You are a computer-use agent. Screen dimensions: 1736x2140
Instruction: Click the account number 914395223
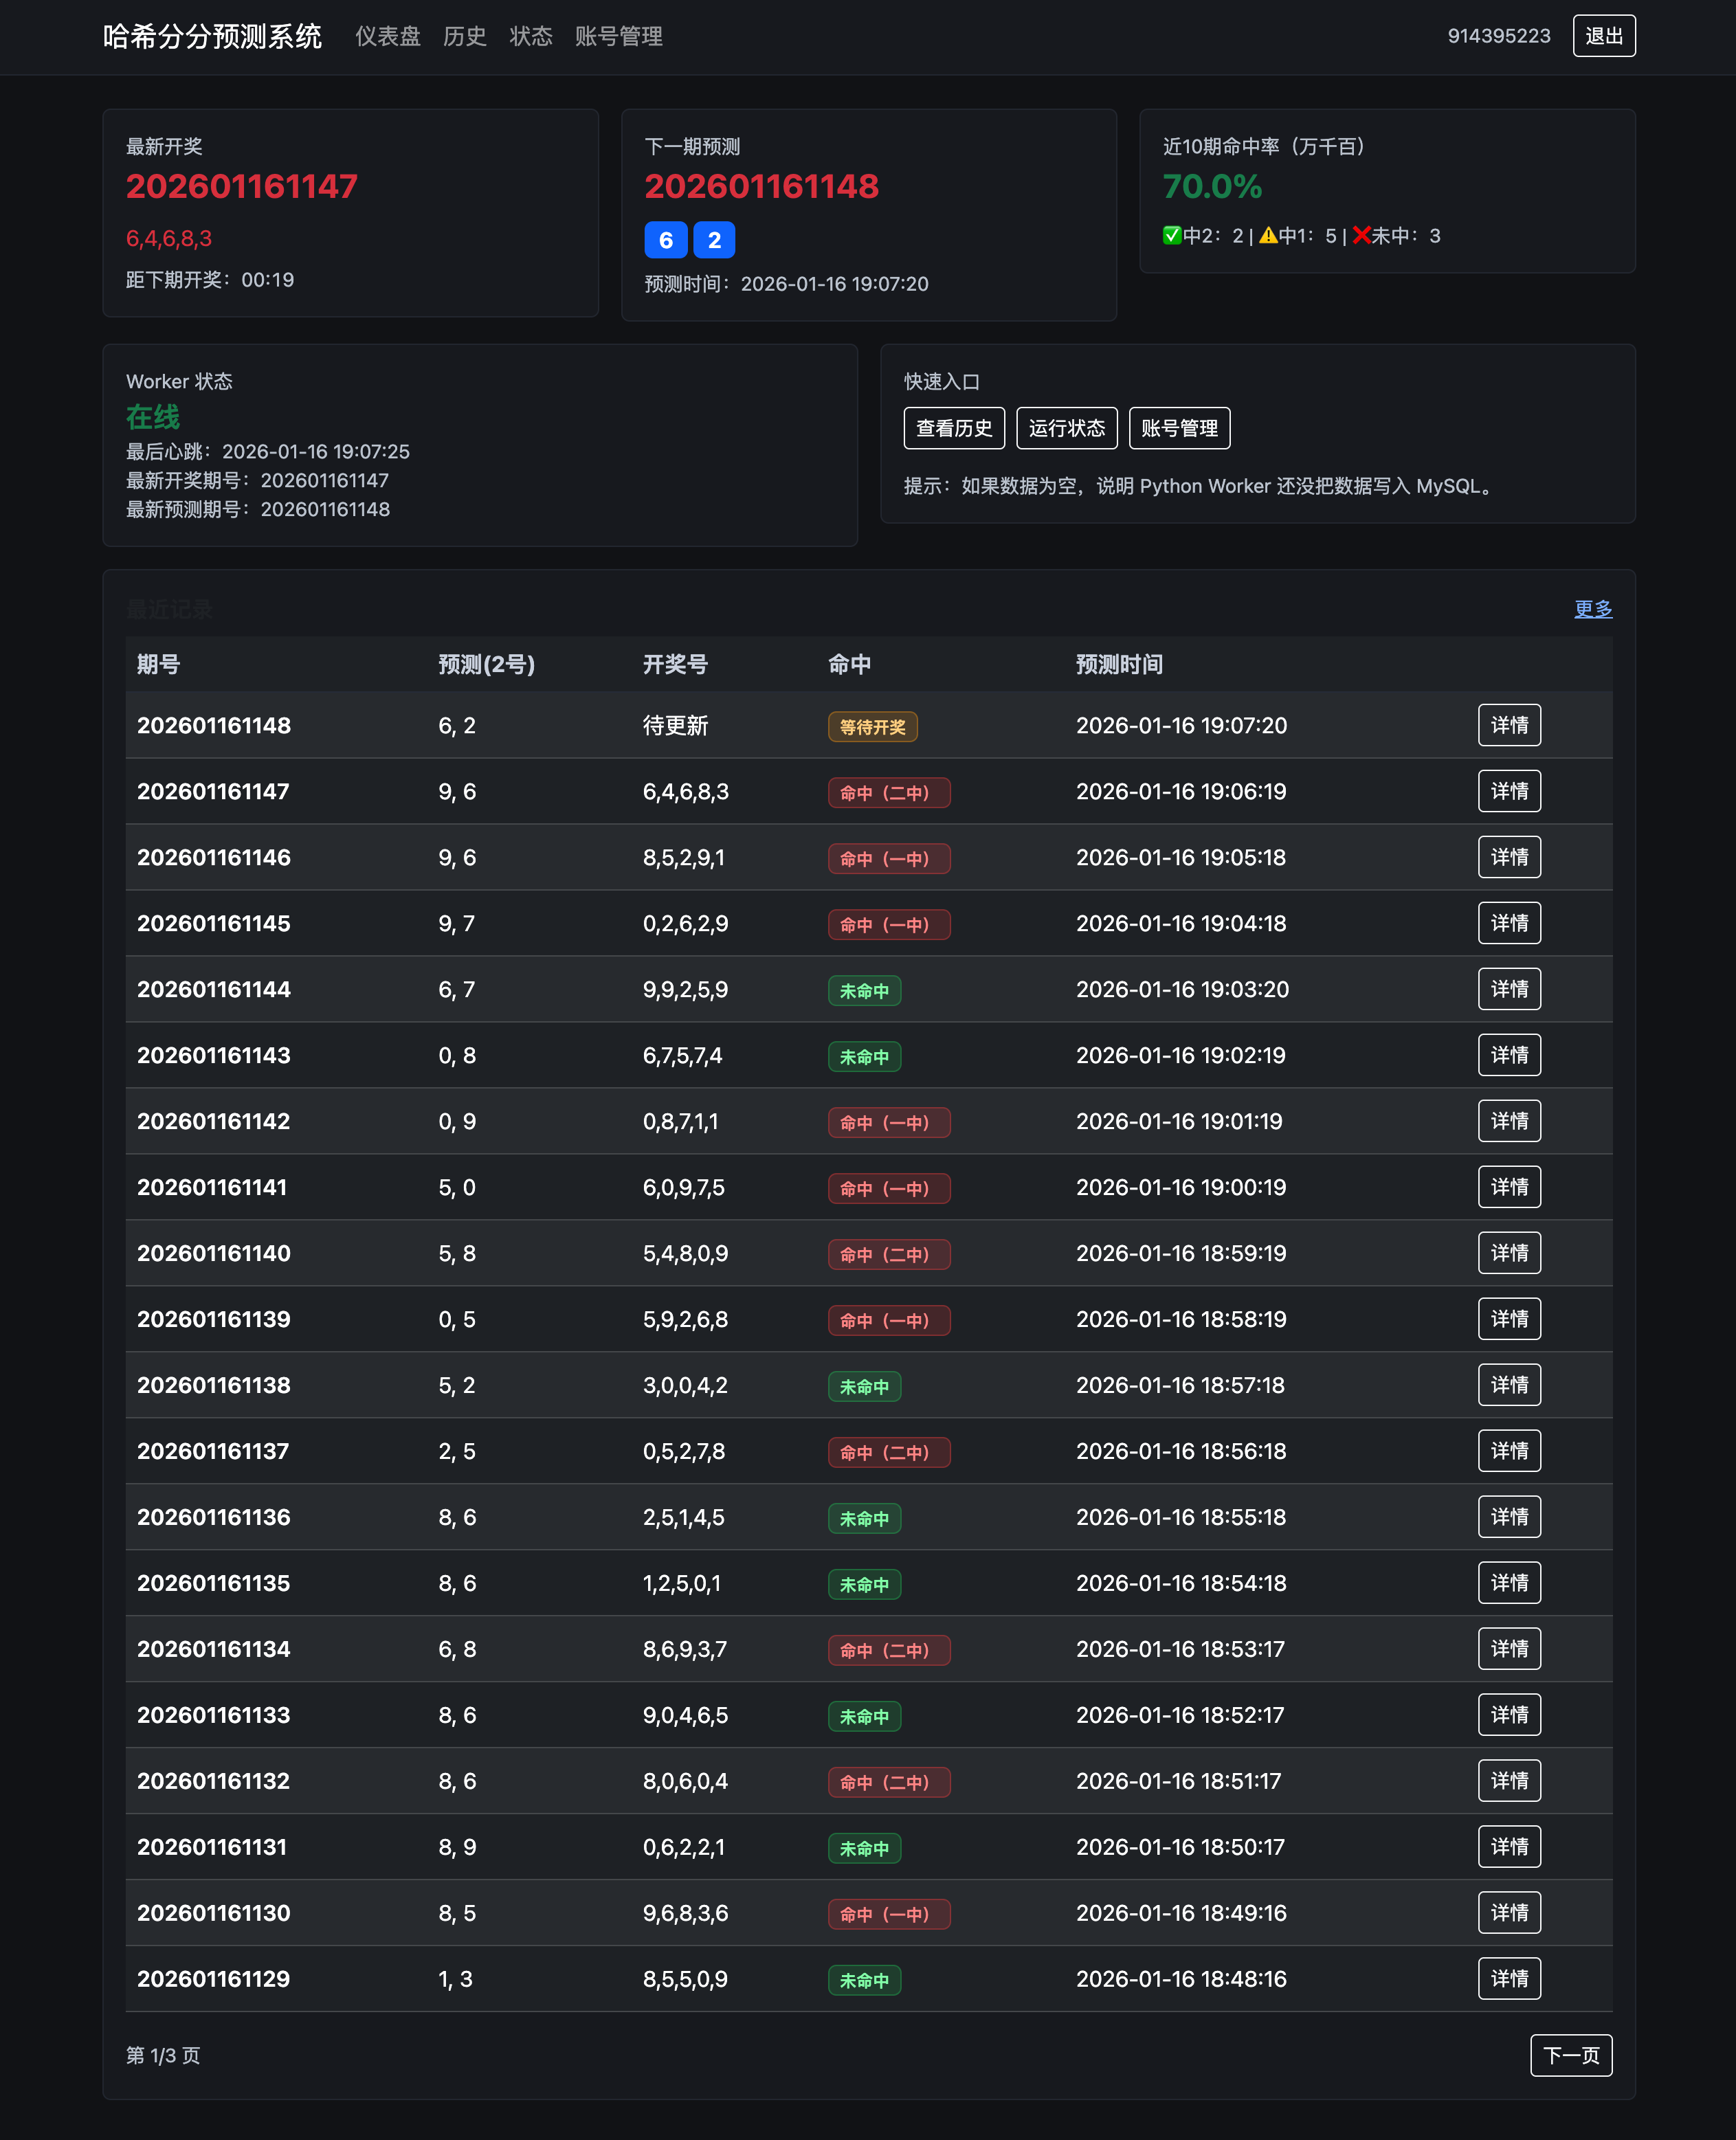click(x=1498, y=35)
